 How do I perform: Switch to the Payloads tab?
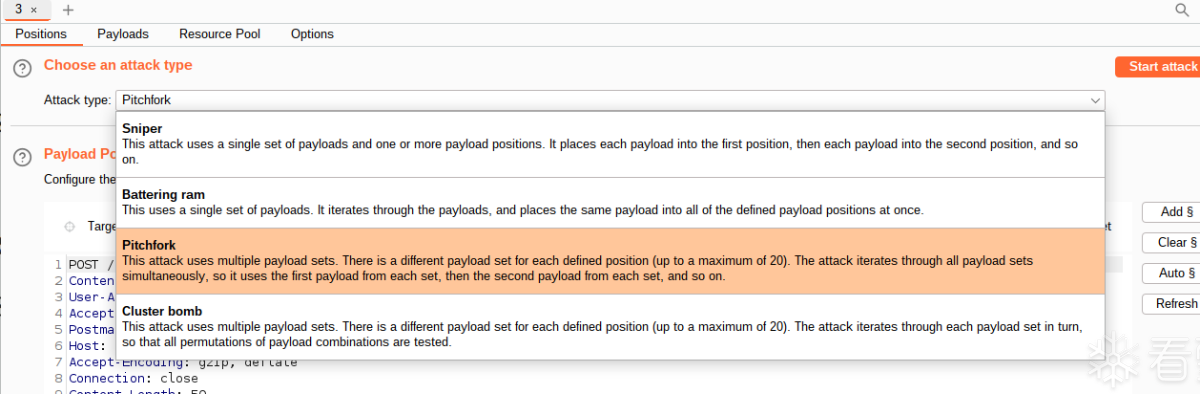click(123, 34)
